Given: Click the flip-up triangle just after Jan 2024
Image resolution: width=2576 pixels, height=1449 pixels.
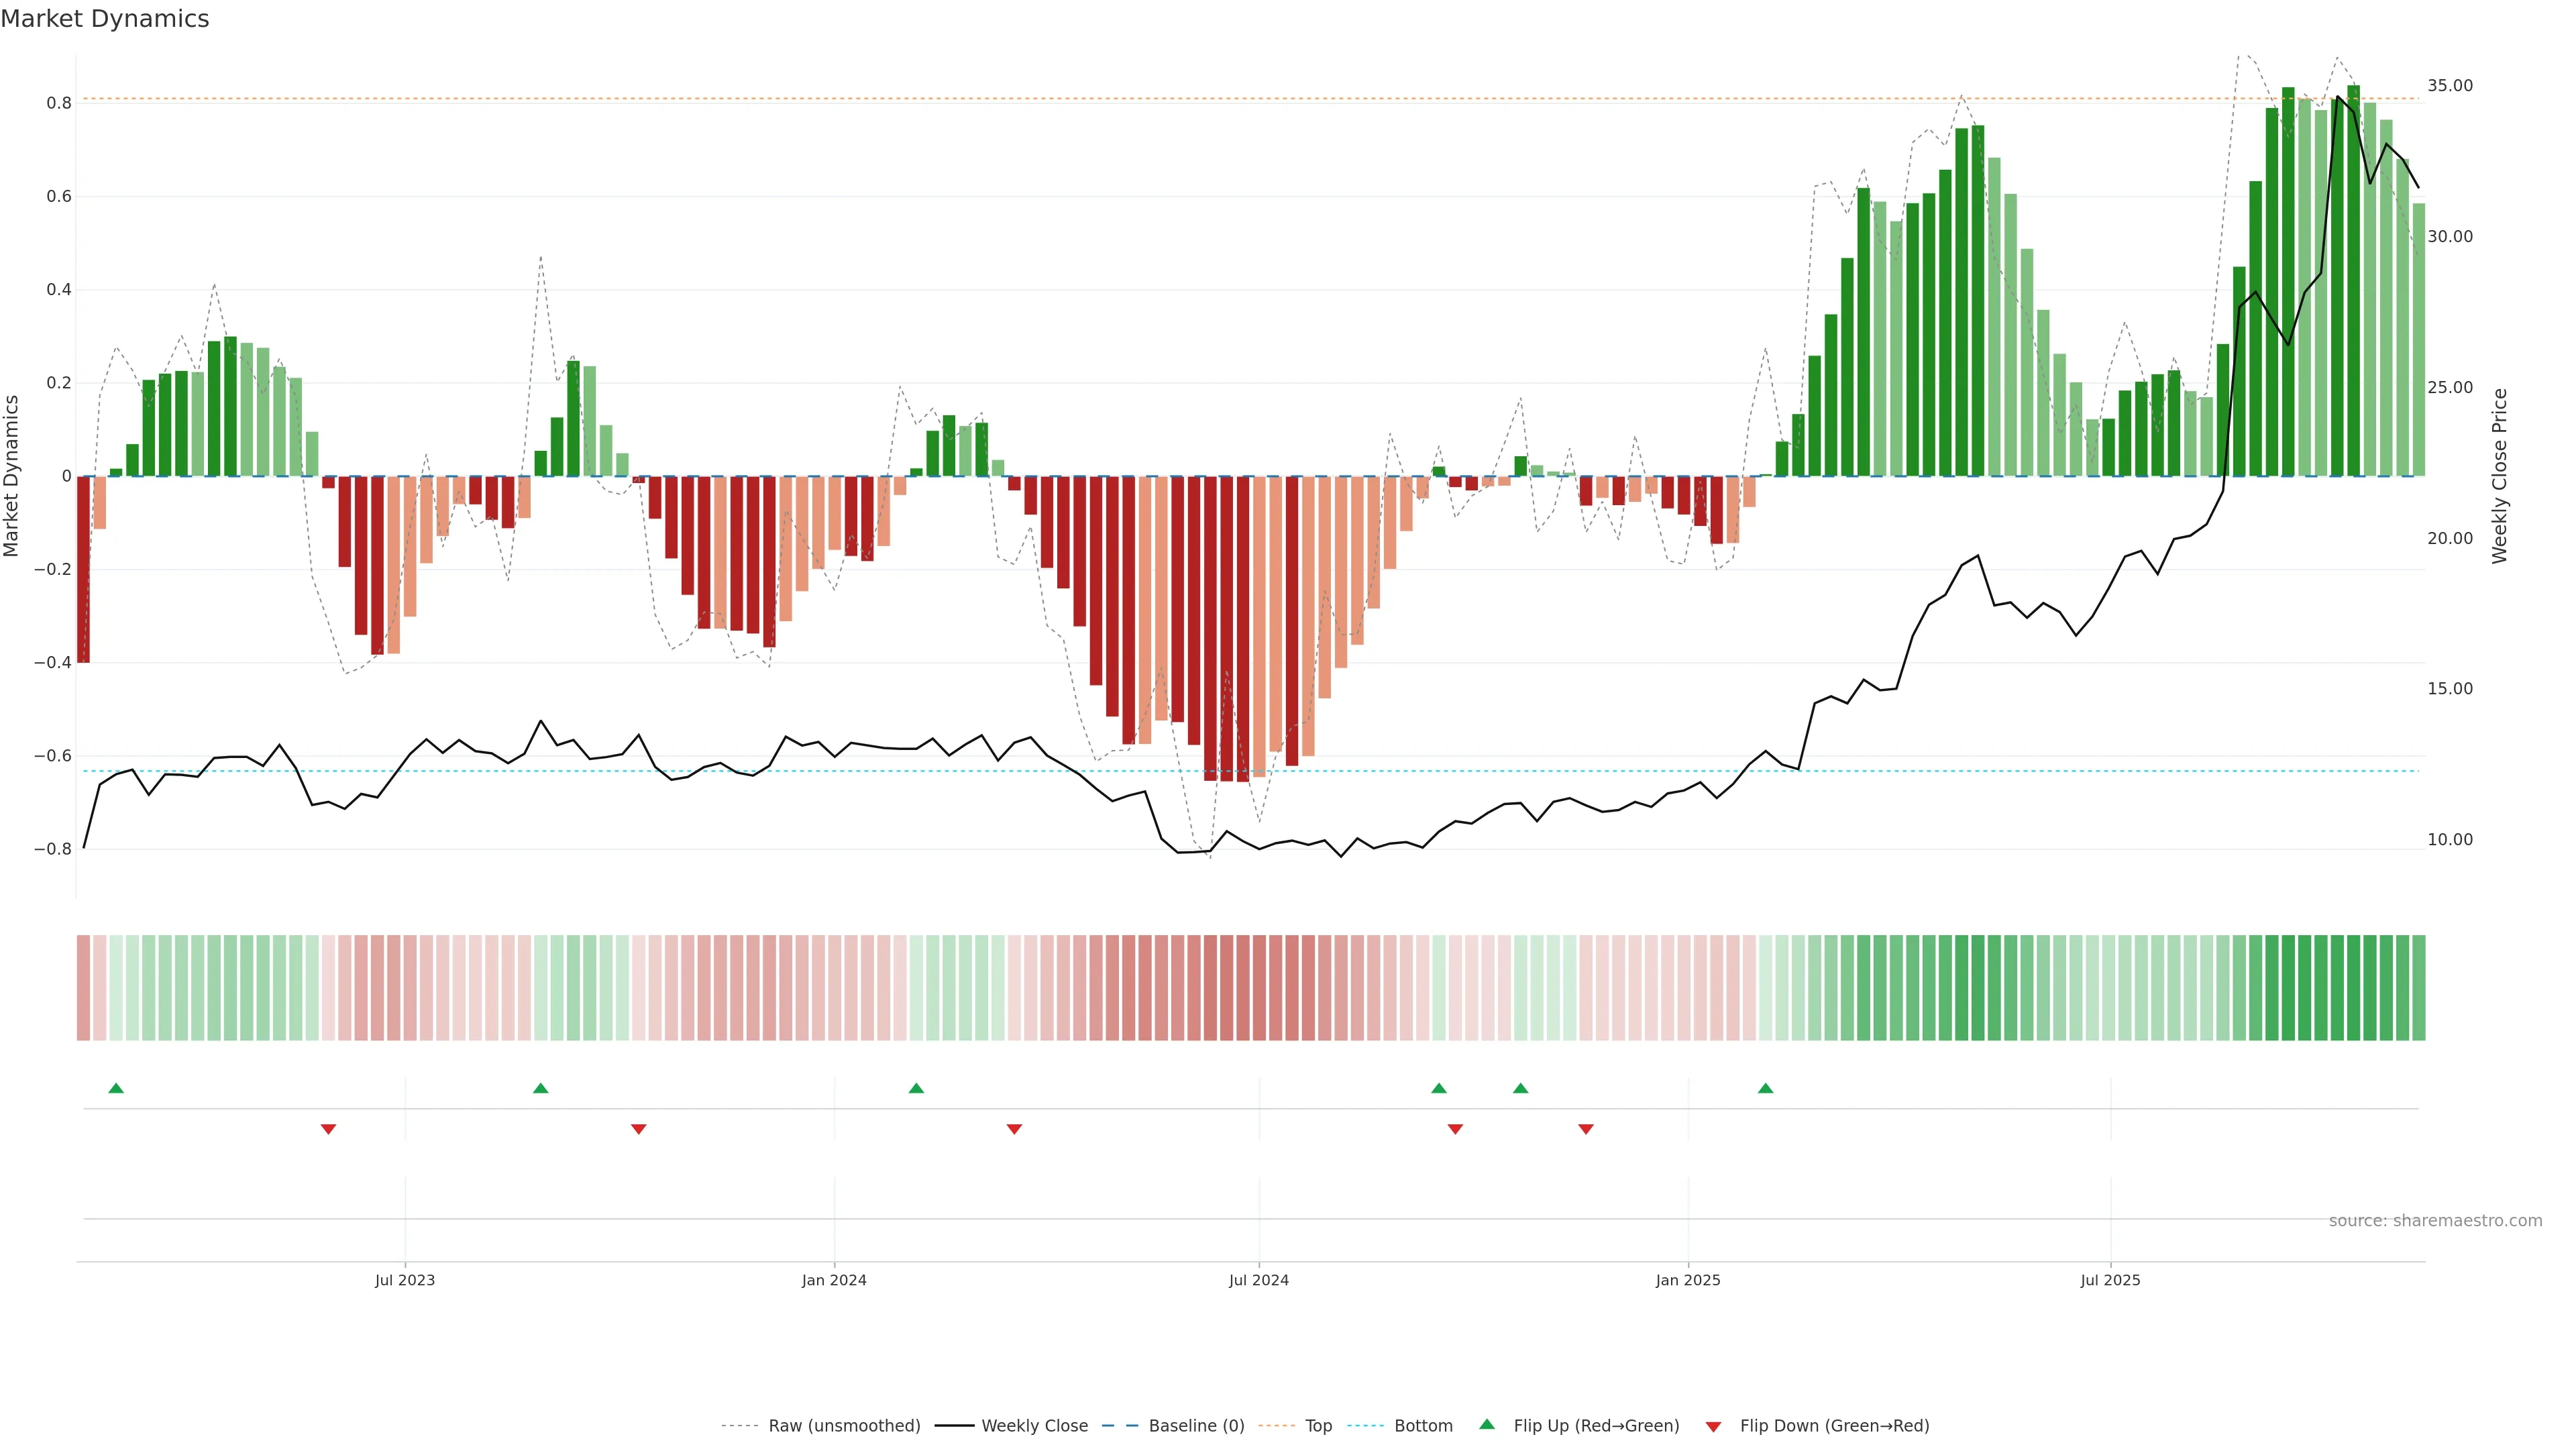Looking at the screenshot, I should (x=916, y=1088).
